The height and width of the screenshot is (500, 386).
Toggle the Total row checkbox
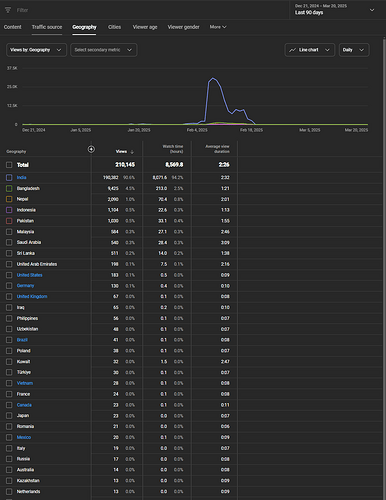pyautogui.click(x=9, y=165)
